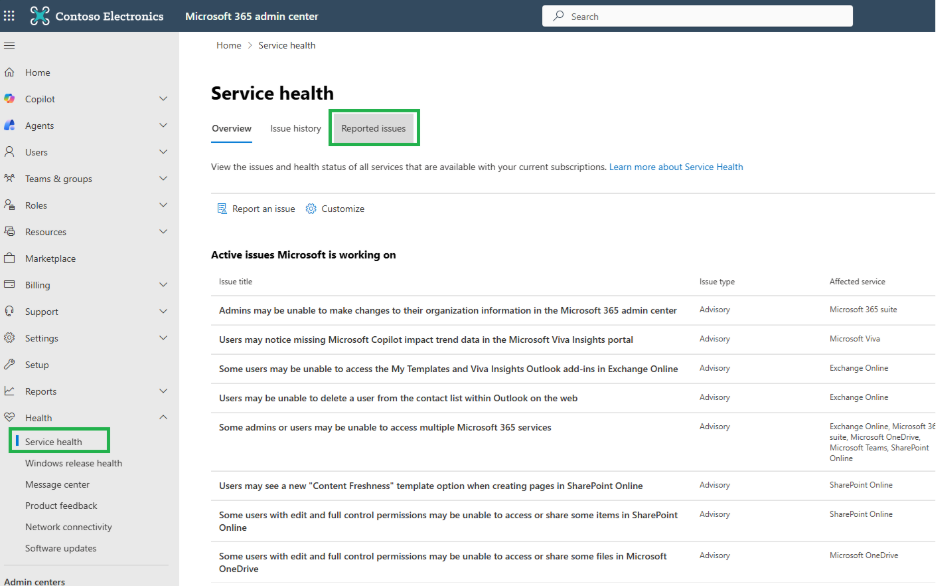Click the Teams & groups icon
936x586 pixels.
[10, 178]
